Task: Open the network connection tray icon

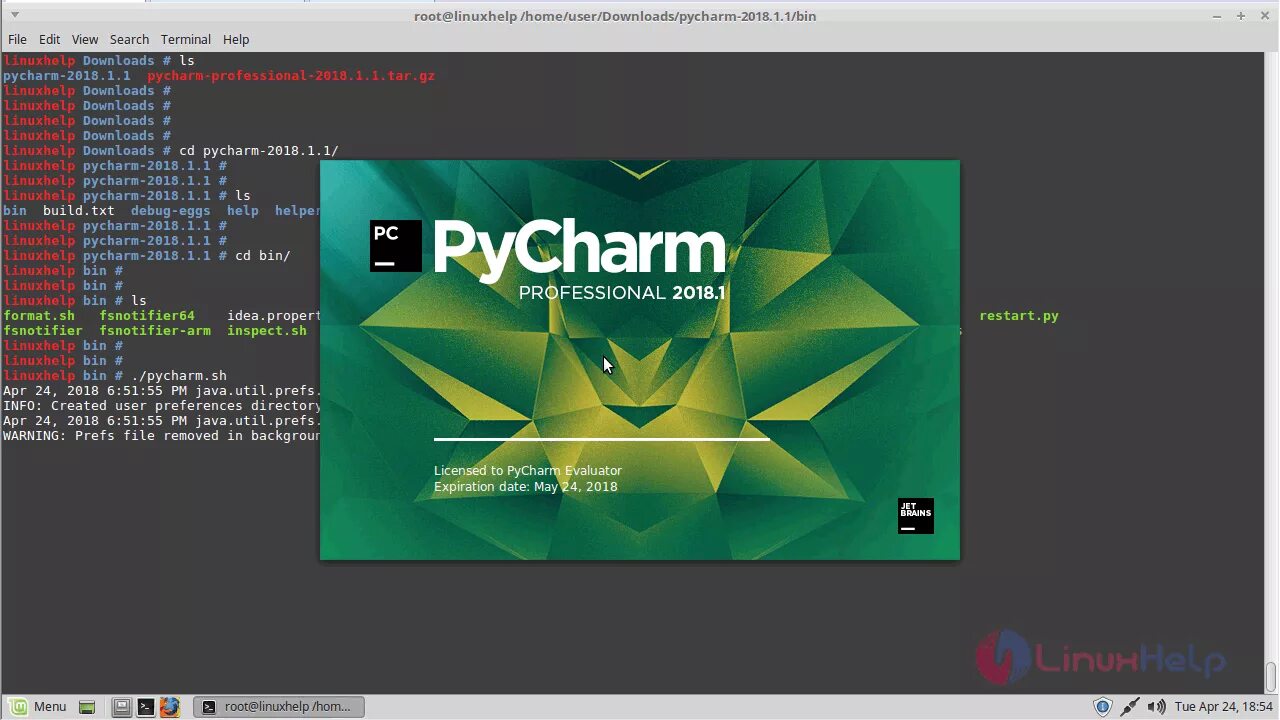Action: (x=1130, y=707)
